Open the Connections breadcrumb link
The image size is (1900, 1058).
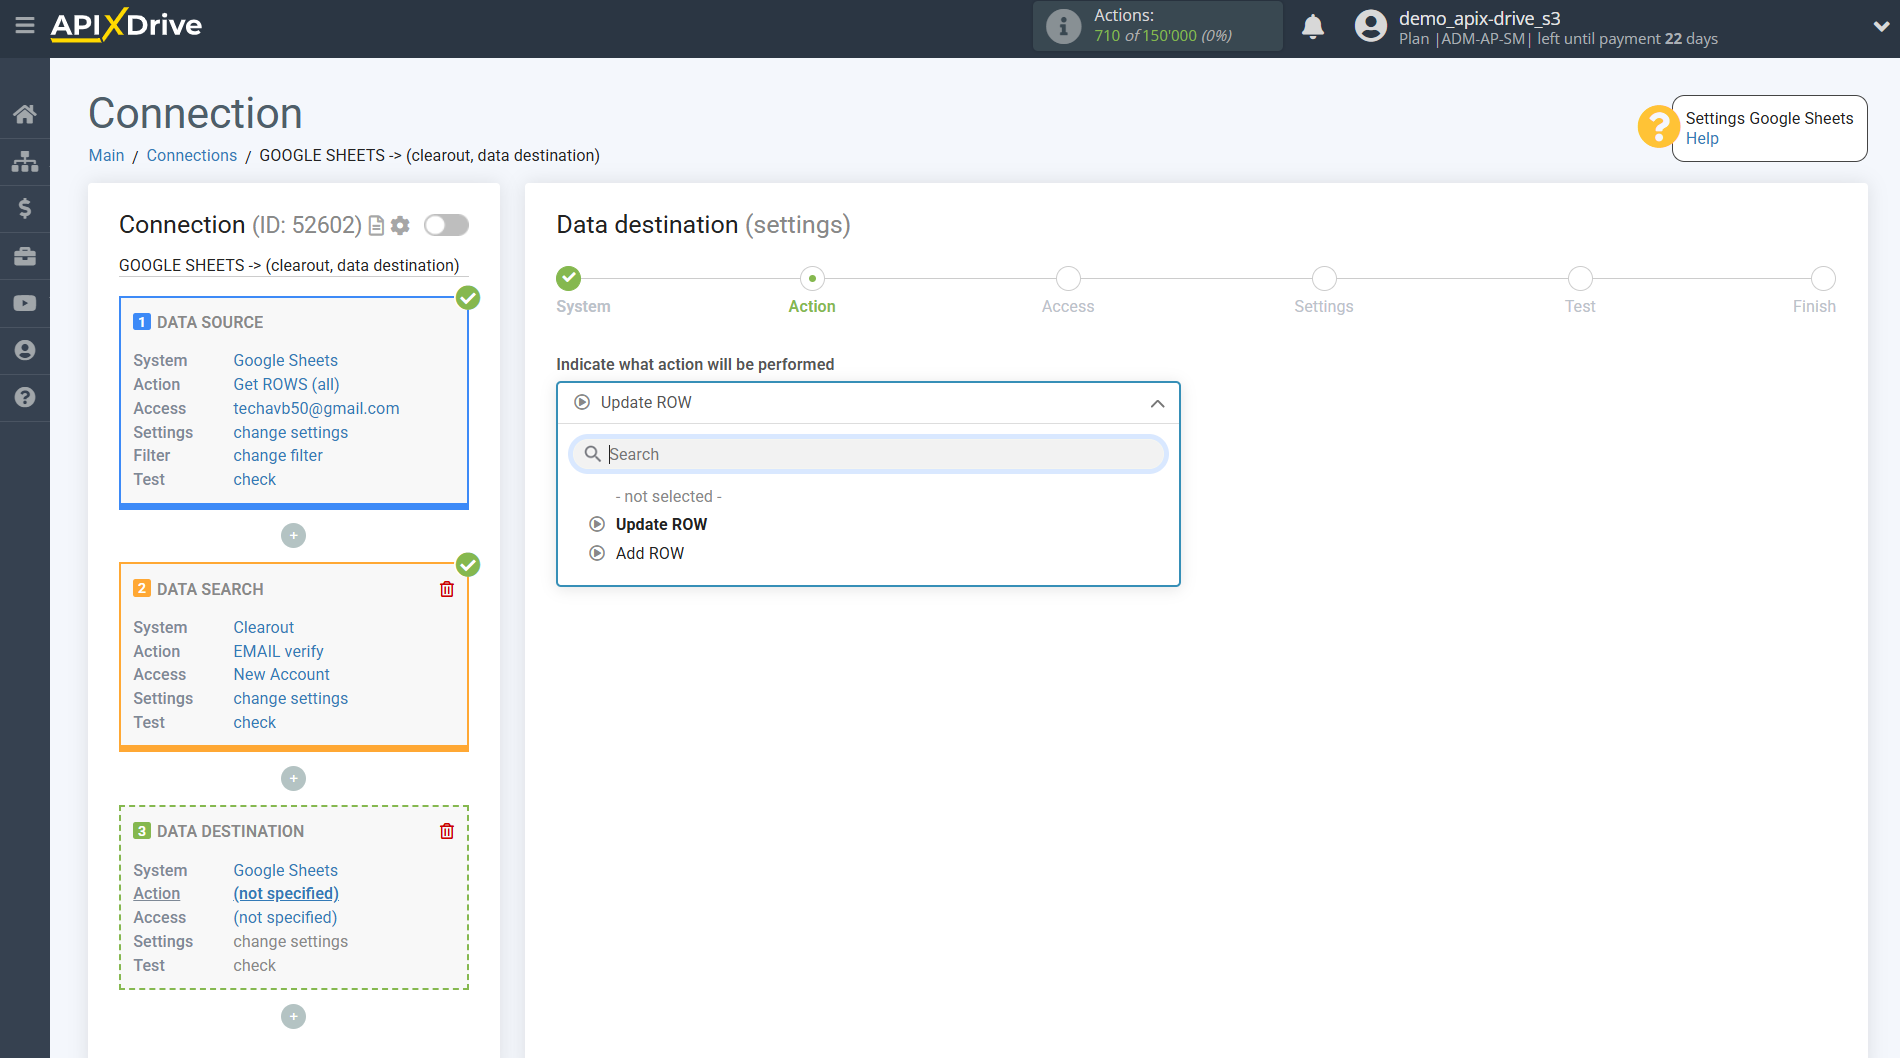(191, 155)
